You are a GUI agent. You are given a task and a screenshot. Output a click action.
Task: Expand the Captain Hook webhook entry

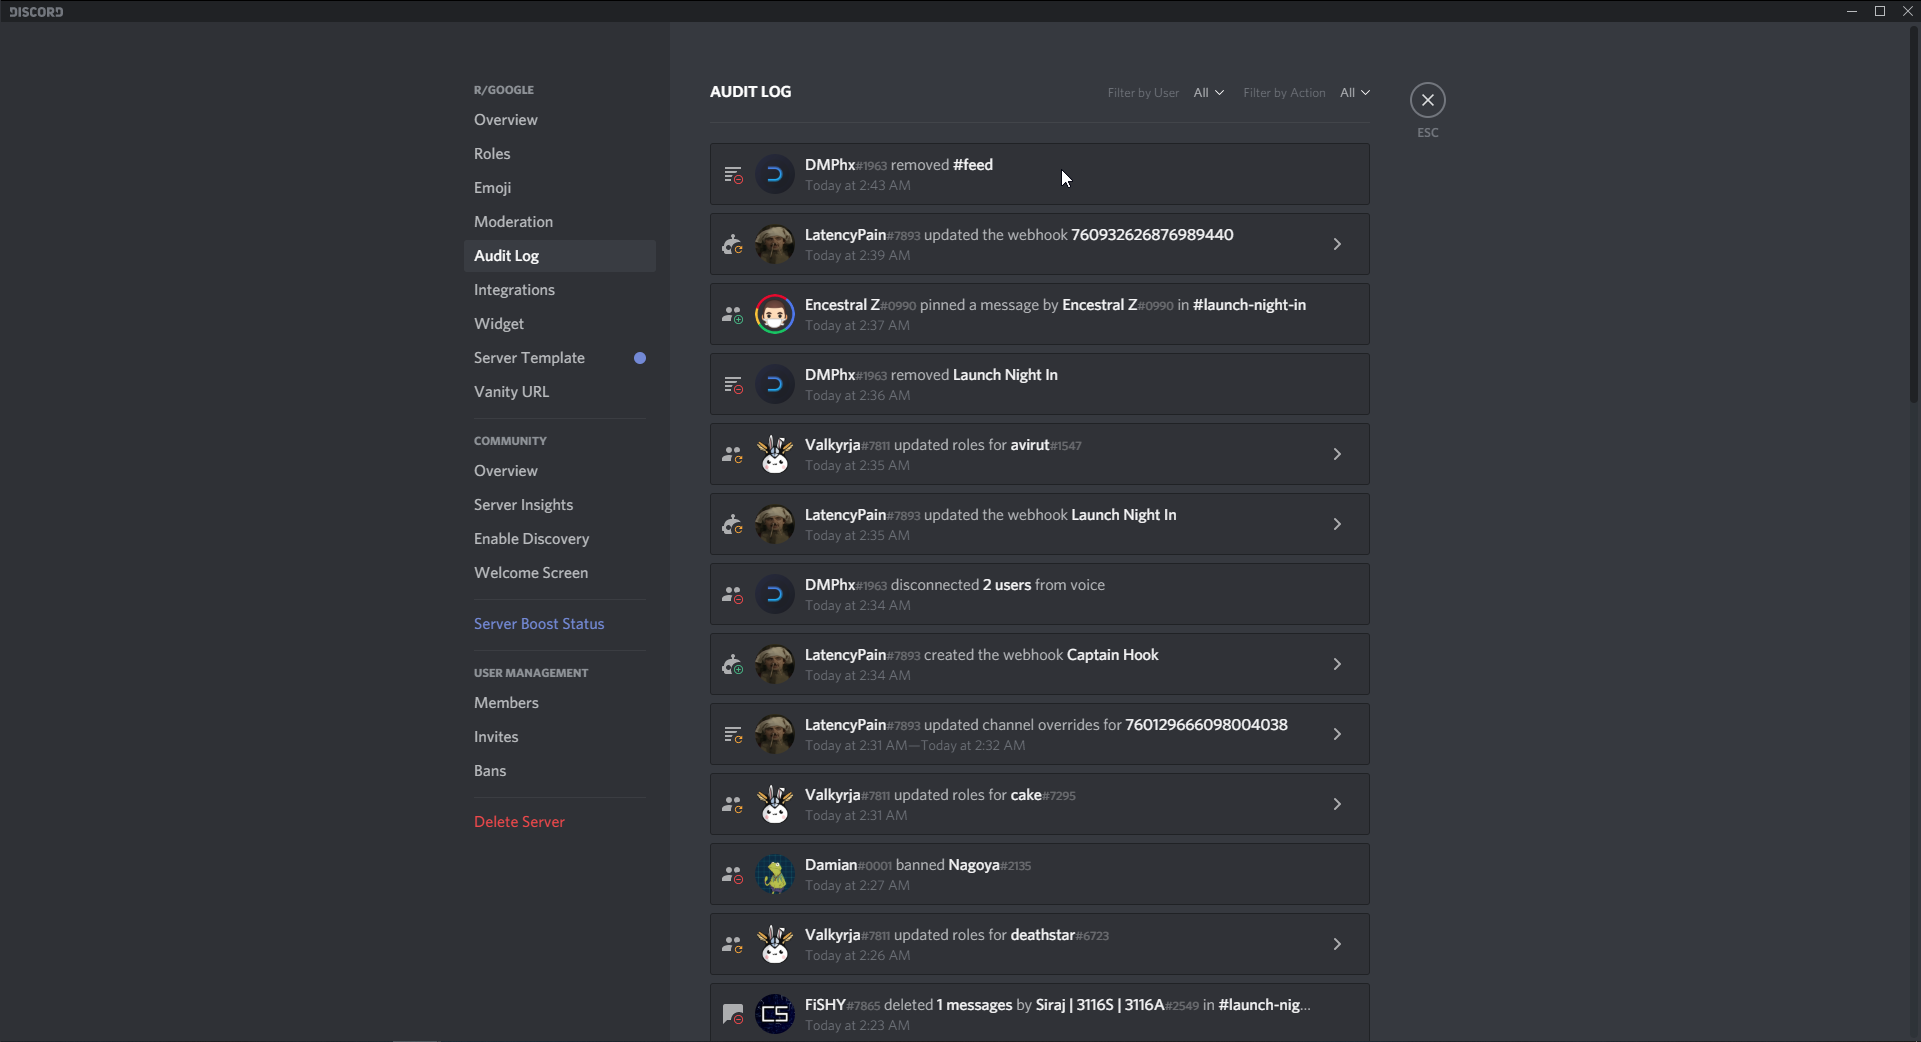1337,665
